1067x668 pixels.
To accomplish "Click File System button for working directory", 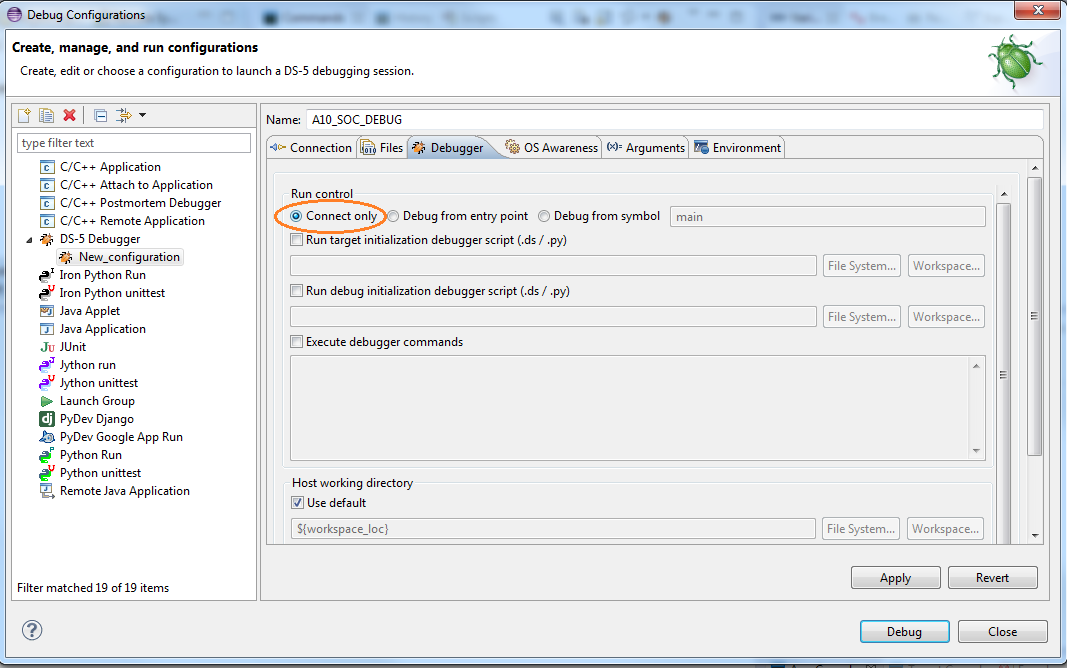I will tap(861, 529).
